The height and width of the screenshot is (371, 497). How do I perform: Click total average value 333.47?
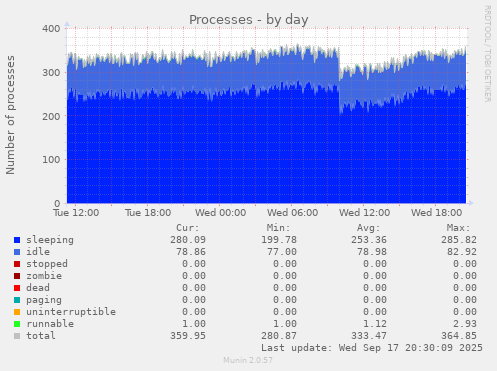click(369, 336)
